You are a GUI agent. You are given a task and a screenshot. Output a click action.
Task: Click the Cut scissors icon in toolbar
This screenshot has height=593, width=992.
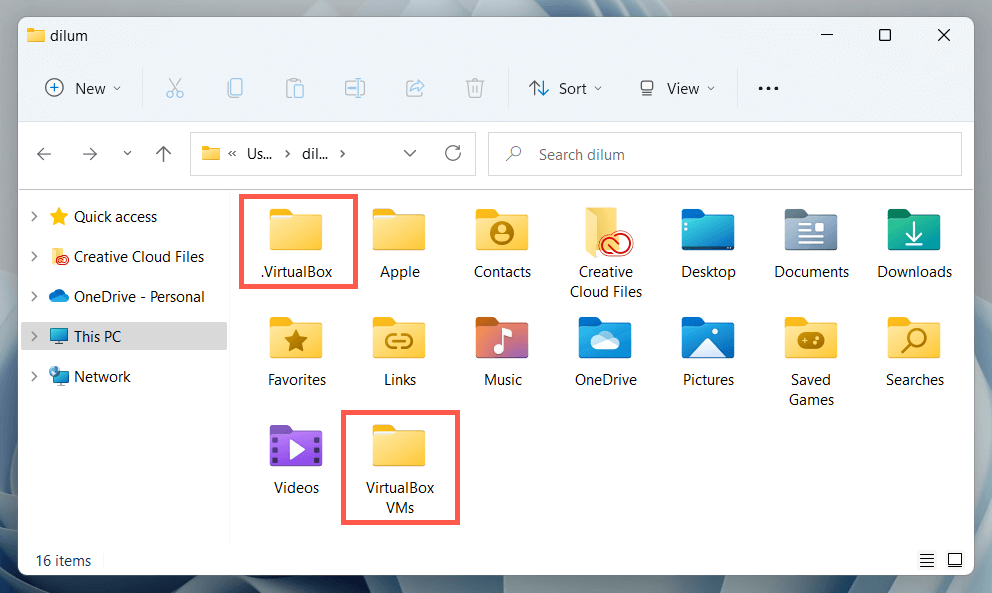click(x=175, y=88)
